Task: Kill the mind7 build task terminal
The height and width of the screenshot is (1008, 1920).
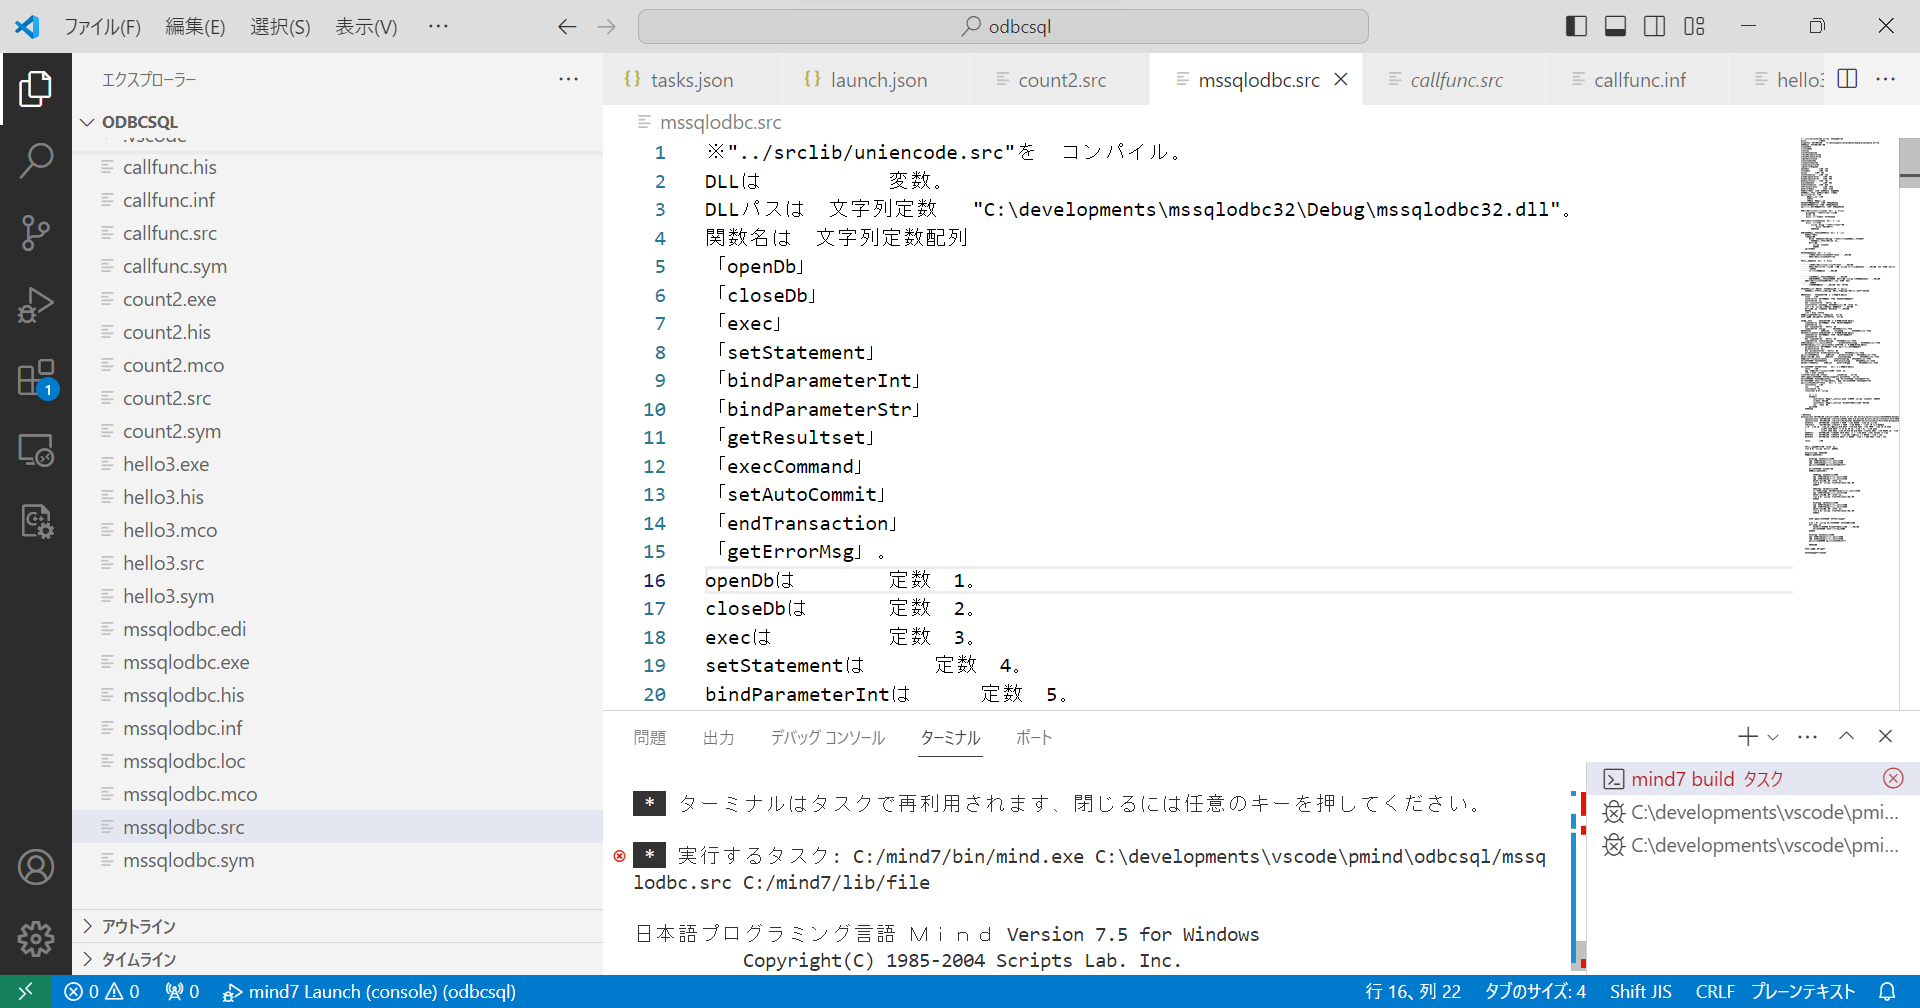Action: click(x=1893, y=779)
